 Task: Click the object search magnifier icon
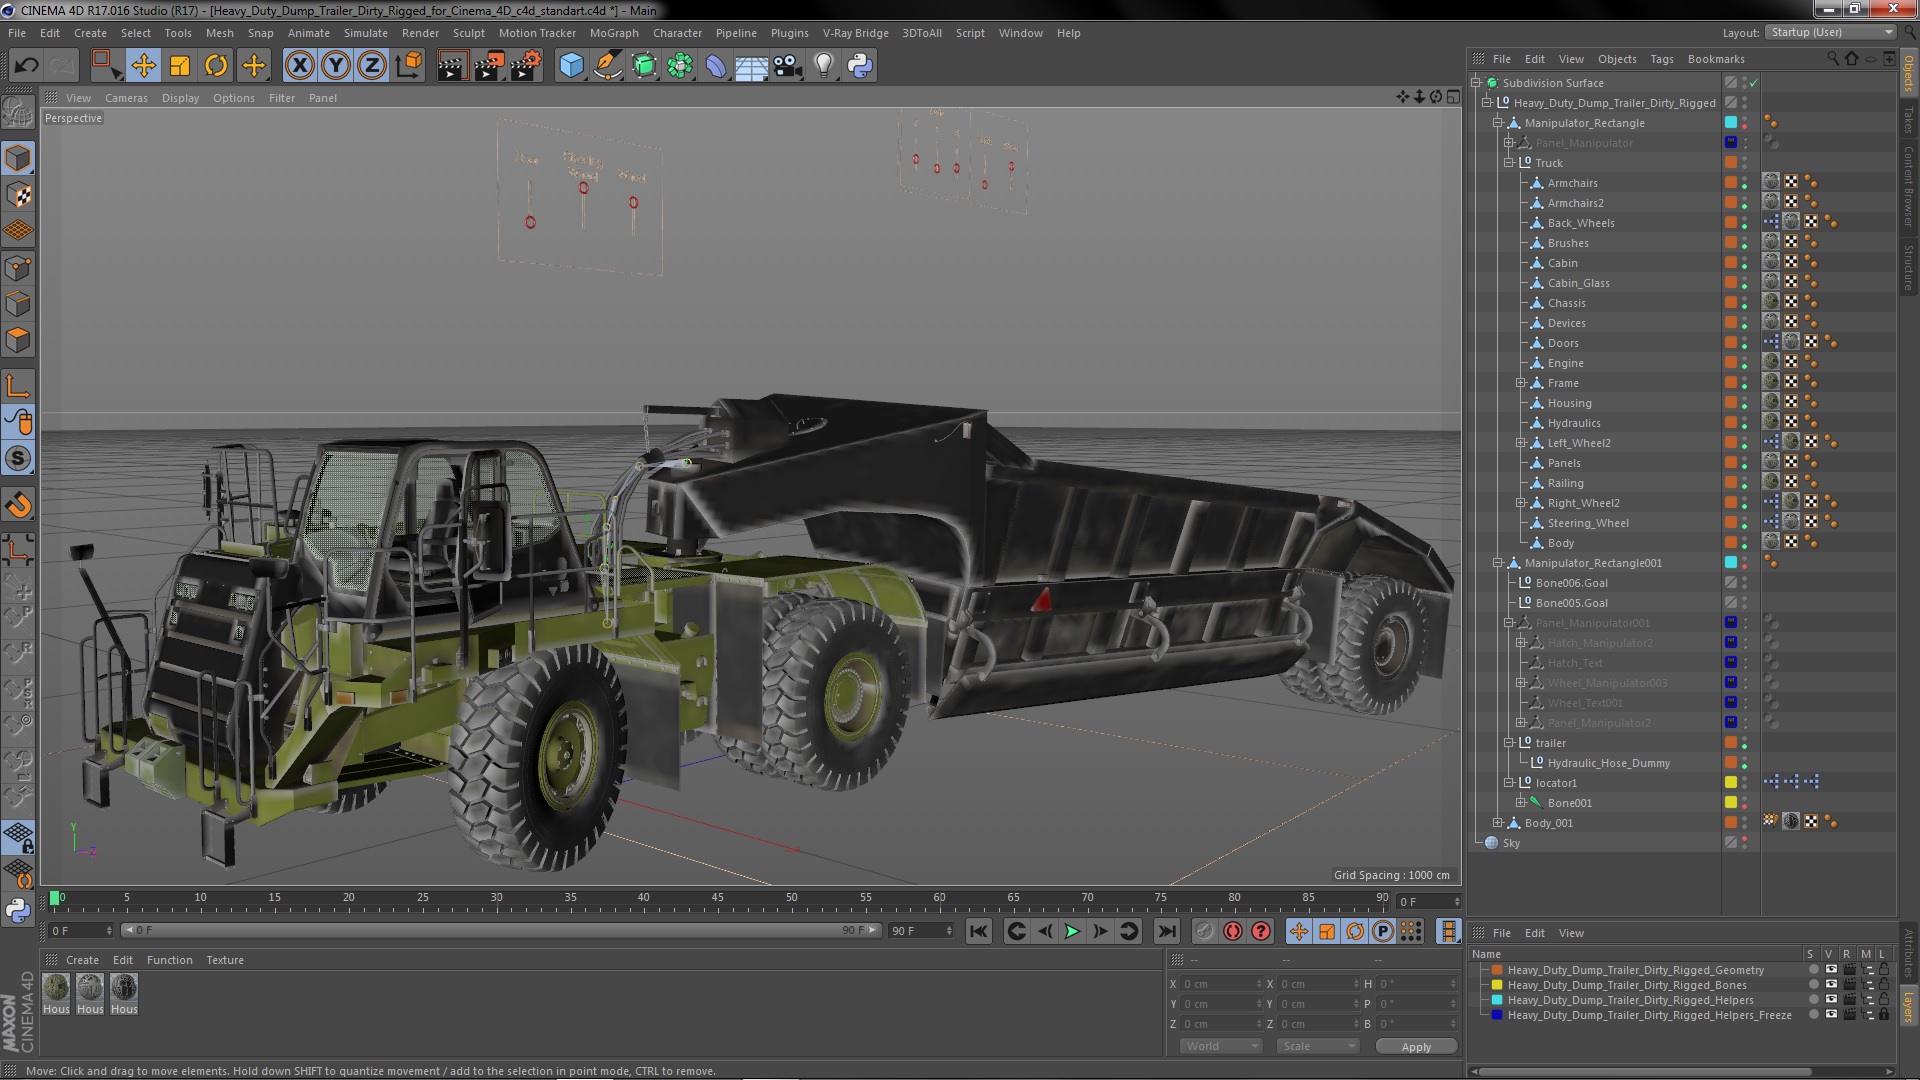click(1833, 58)
